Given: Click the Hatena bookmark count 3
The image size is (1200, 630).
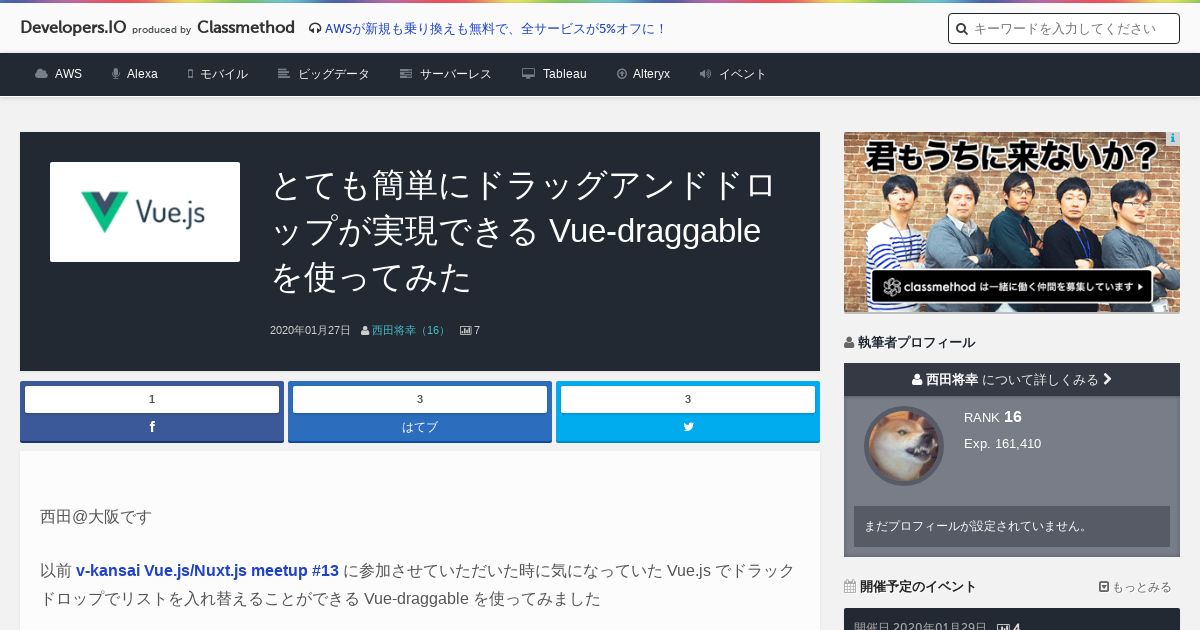Looking at the screenshot, I should tap(420, 399).
